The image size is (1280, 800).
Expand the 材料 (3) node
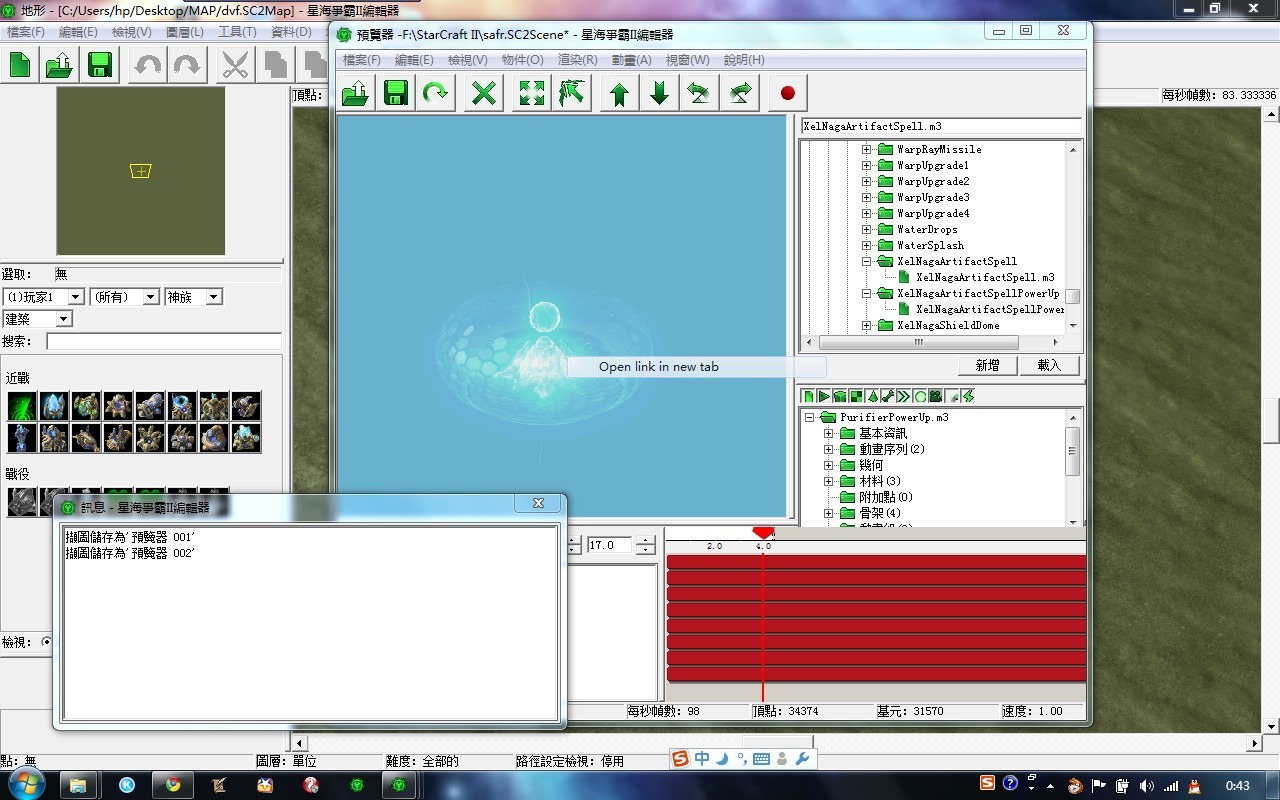[x=828, y=481]
